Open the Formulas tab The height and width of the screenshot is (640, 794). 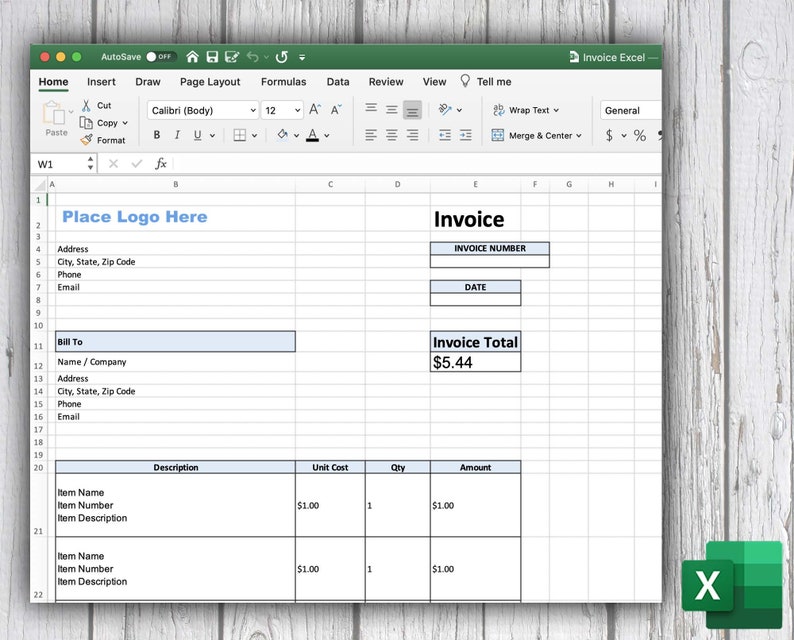click(284, 82)
